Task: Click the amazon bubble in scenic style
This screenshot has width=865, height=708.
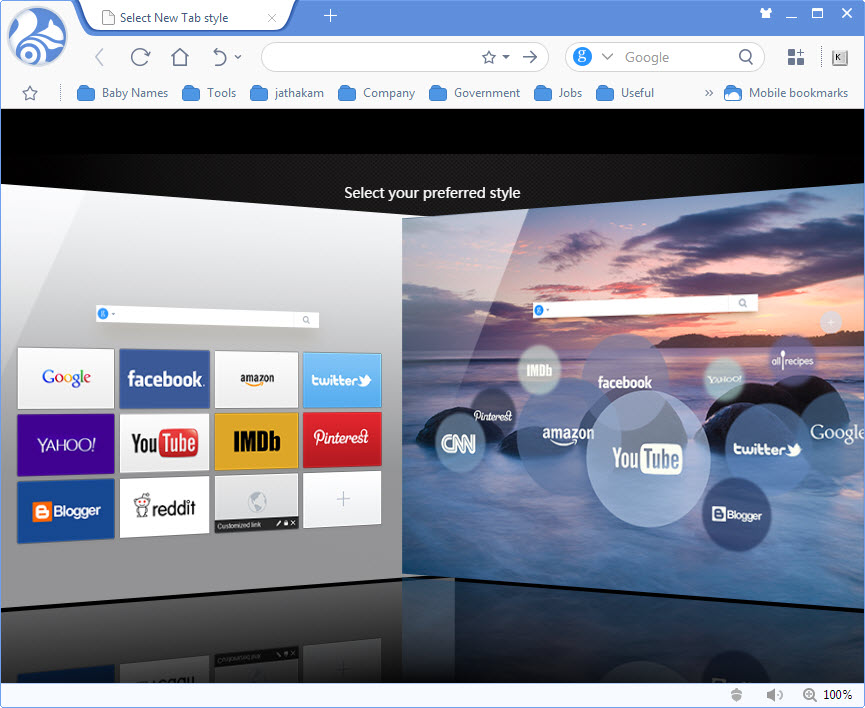Action: coord(568,435)
